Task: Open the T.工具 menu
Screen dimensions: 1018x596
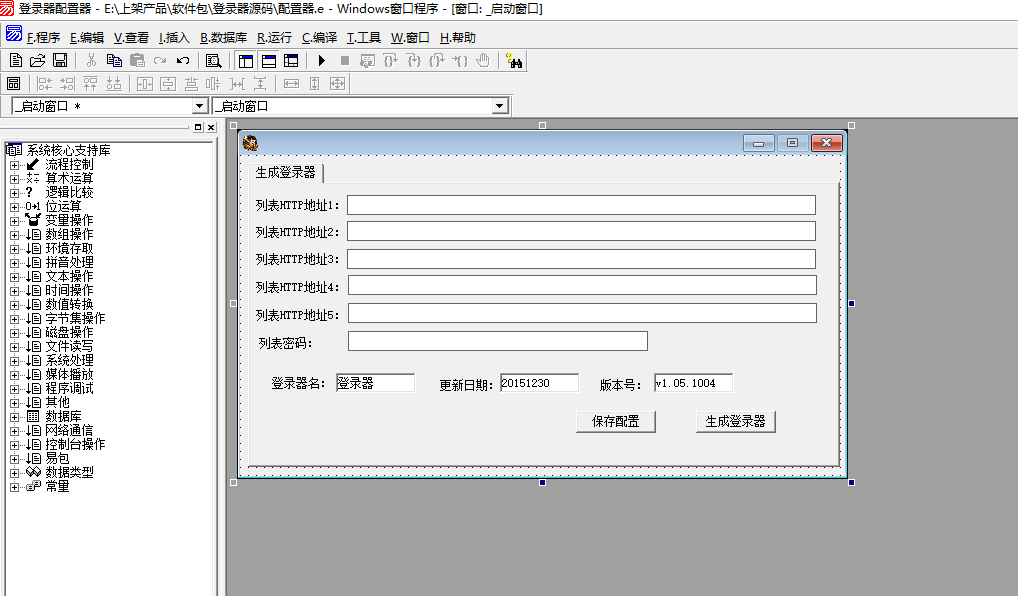Action: pyautogui.click(x=363, y=38)
